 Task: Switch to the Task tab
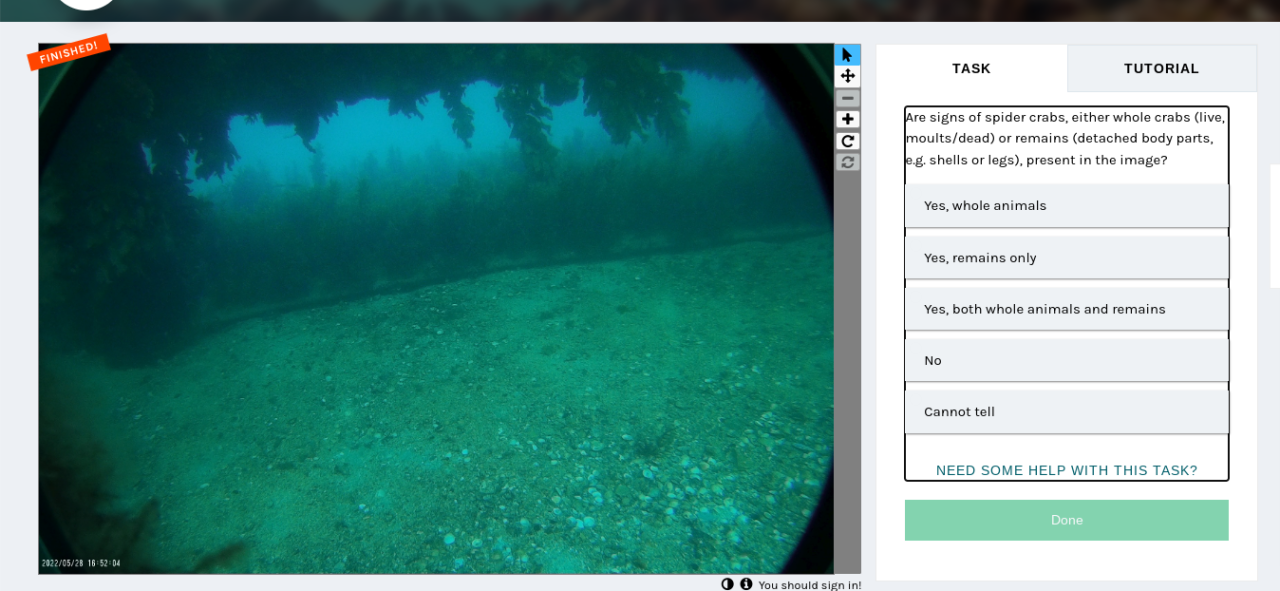coord(971,68)
